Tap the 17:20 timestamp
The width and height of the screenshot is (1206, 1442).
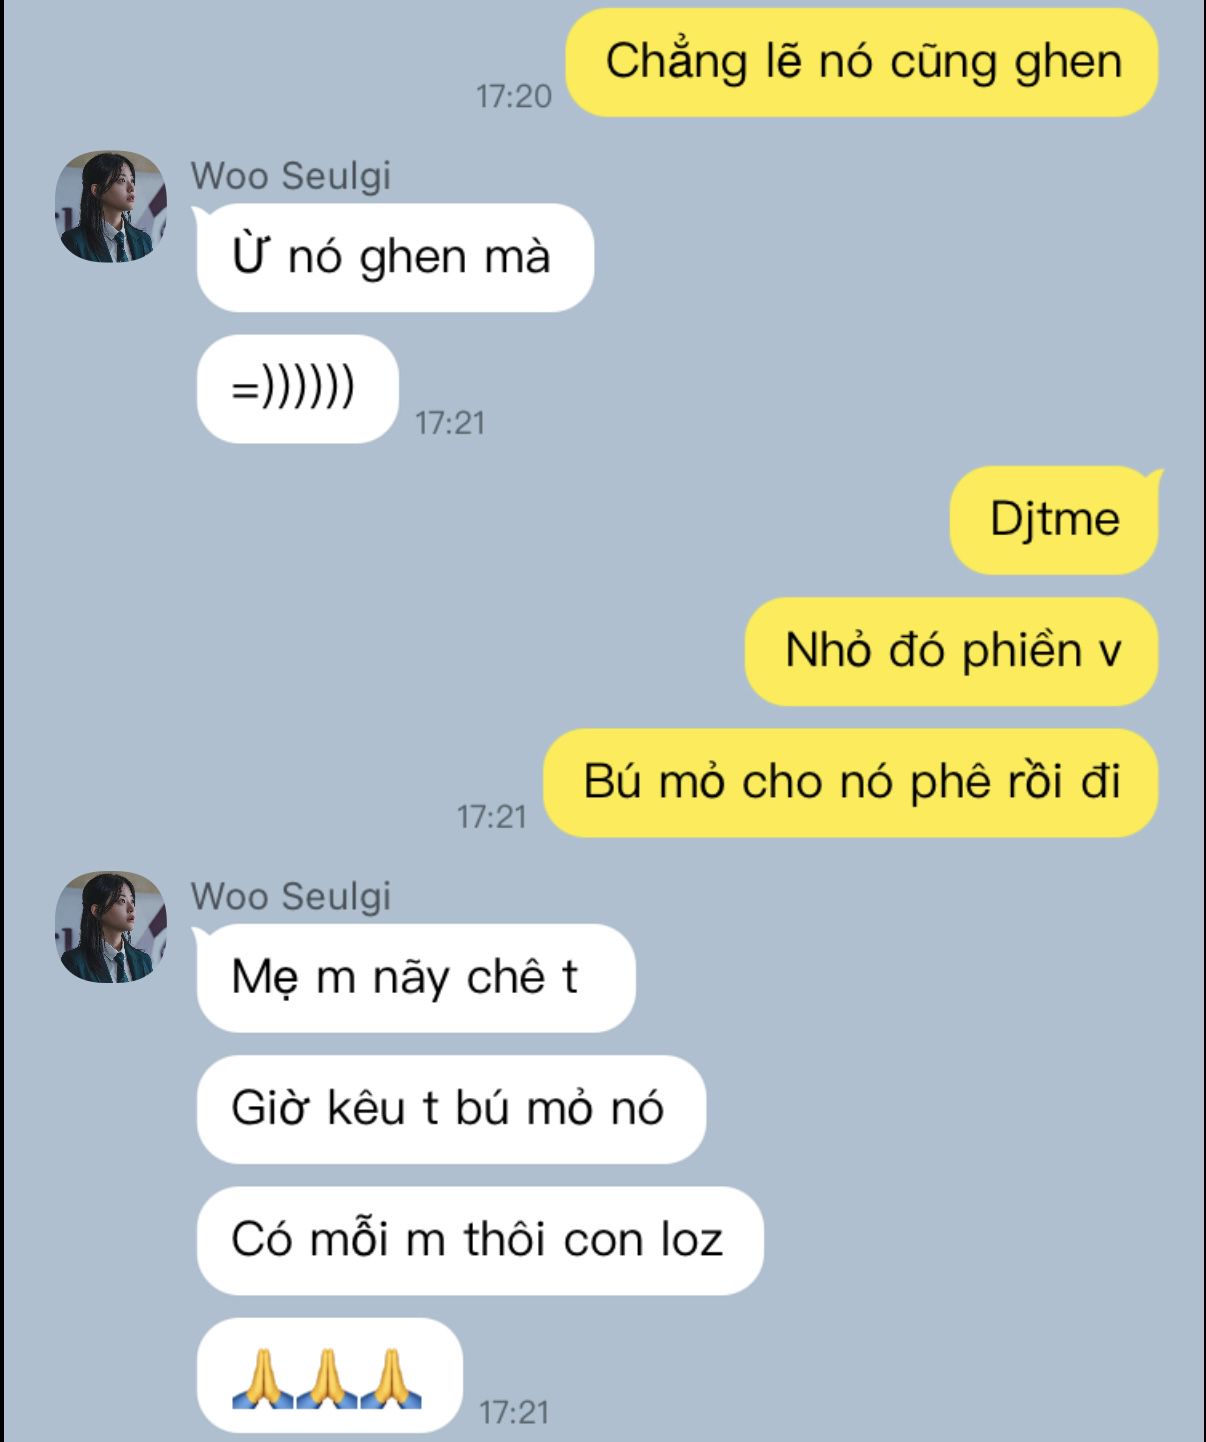click(514, 96)
